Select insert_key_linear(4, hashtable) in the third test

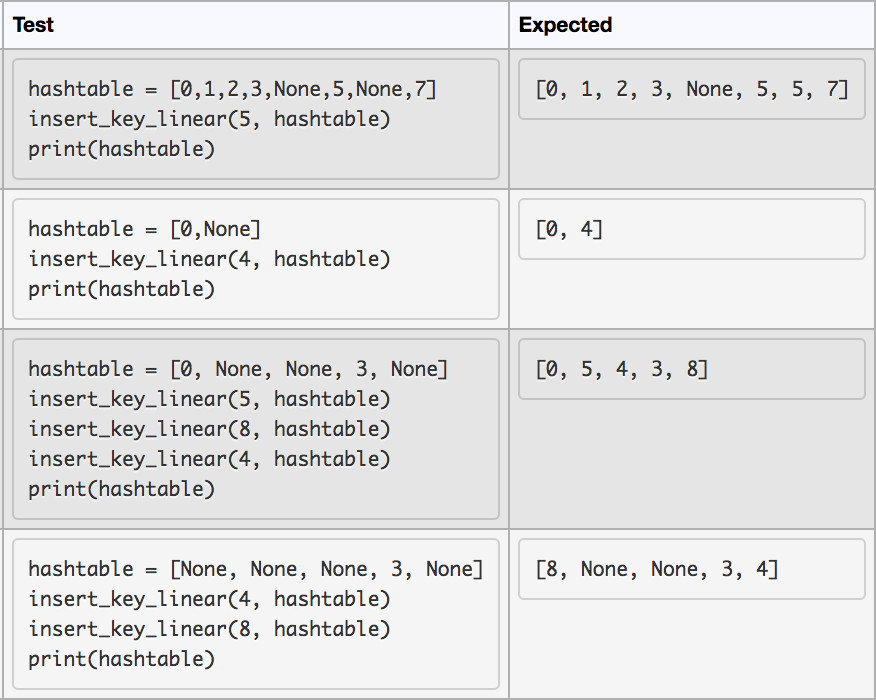(209, 459)
